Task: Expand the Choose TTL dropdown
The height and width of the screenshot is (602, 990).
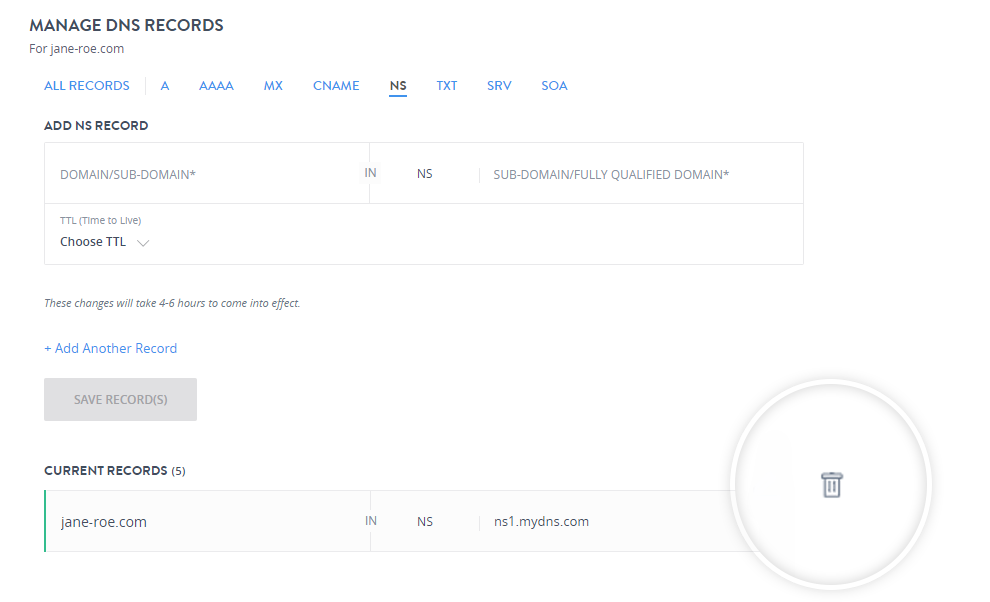Action: pos(104,242)
